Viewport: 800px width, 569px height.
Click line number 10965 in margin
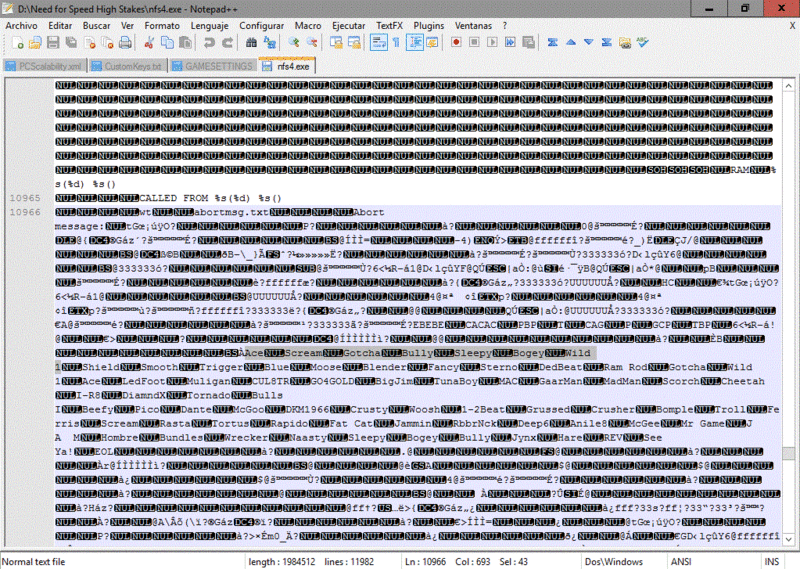pos(25,198)
